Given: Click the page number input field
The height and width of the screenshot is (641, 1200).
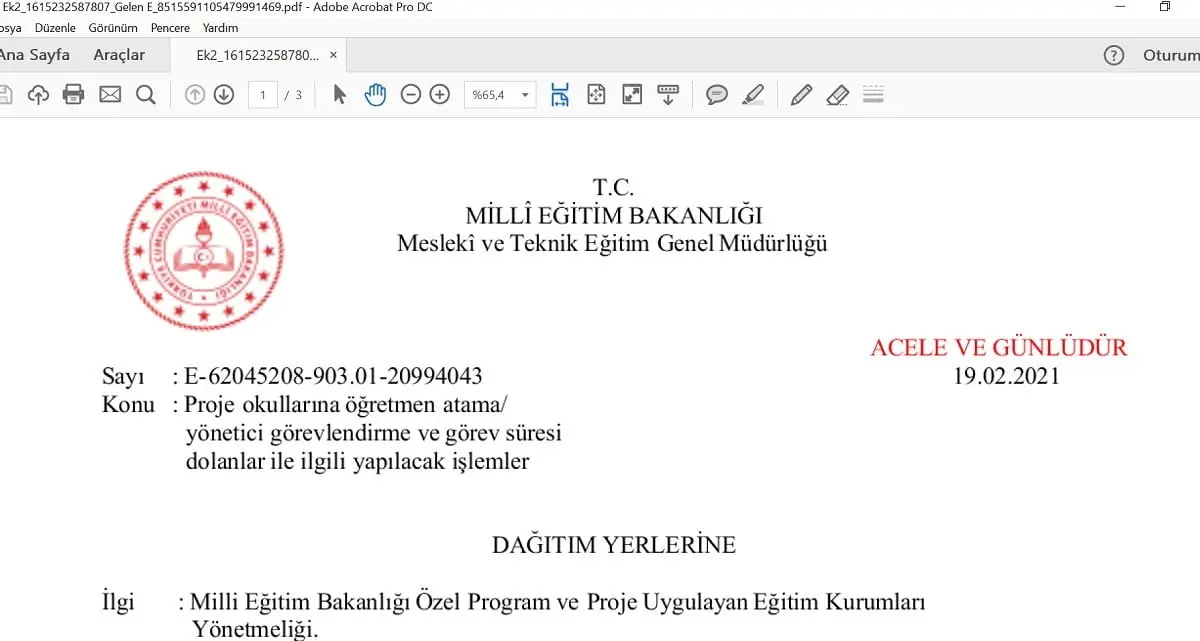Looking at the screenshot, I should click(x=263, y=95).
